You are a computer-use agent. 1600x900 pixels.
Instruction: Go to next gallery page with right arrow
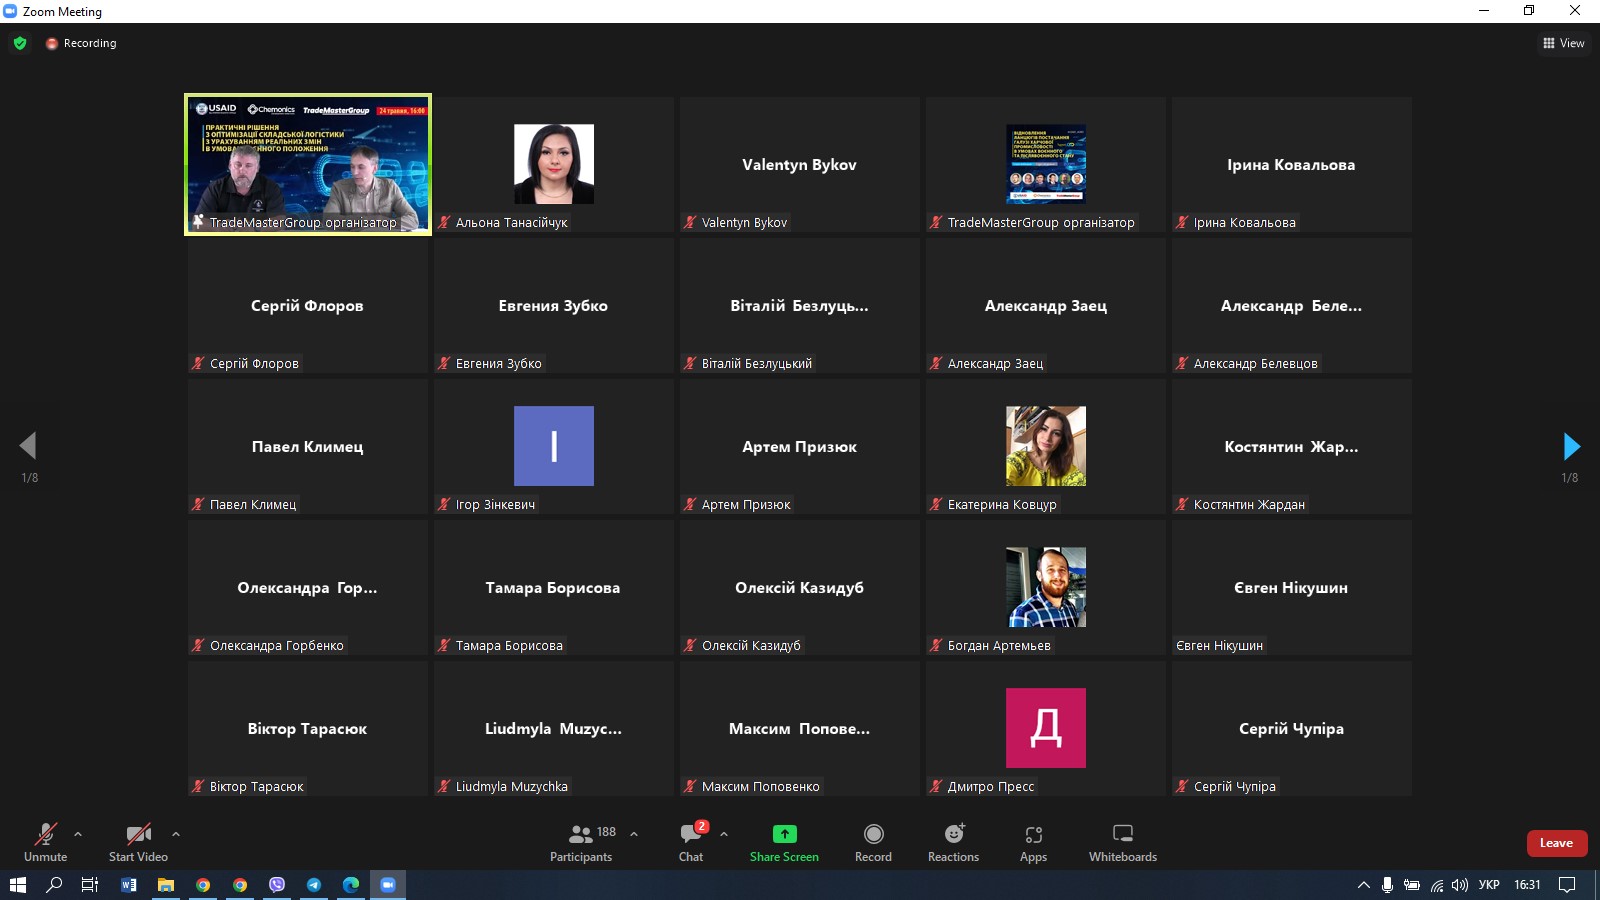tap(1571, 446)
